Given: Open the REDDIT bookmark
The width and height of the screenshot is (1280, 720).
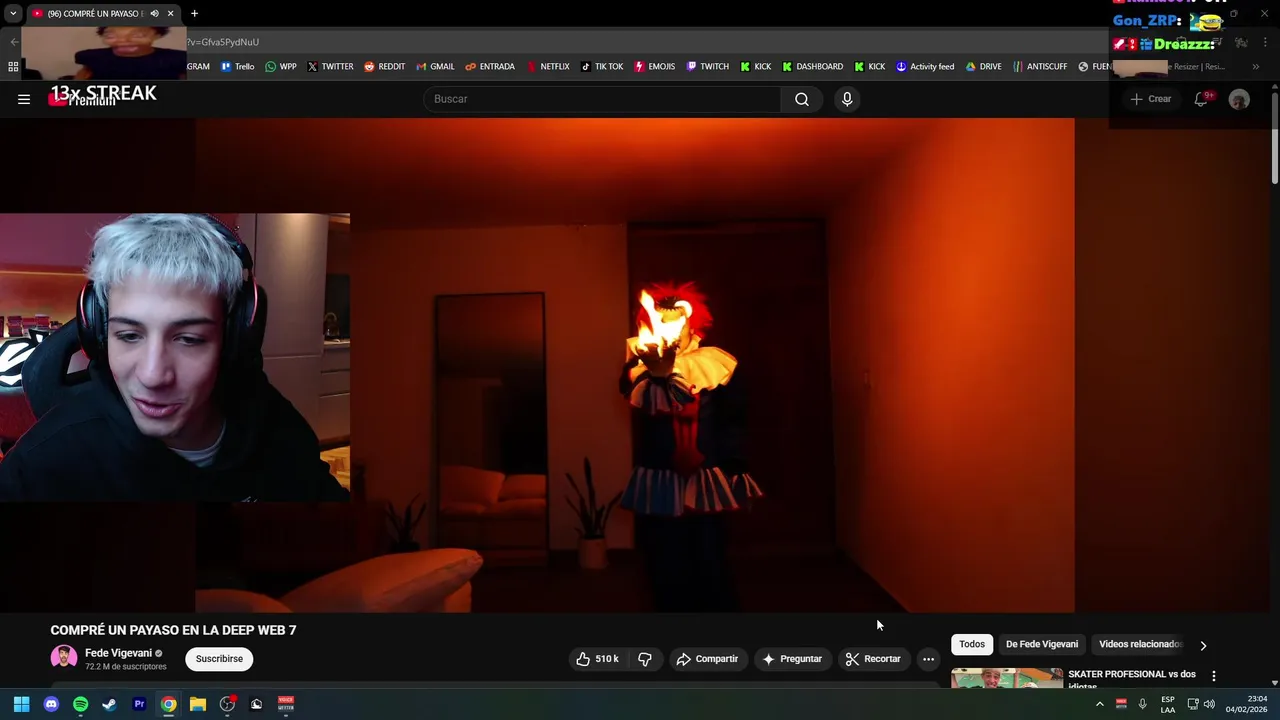Looking at the screenshot, I should [384, 67].
